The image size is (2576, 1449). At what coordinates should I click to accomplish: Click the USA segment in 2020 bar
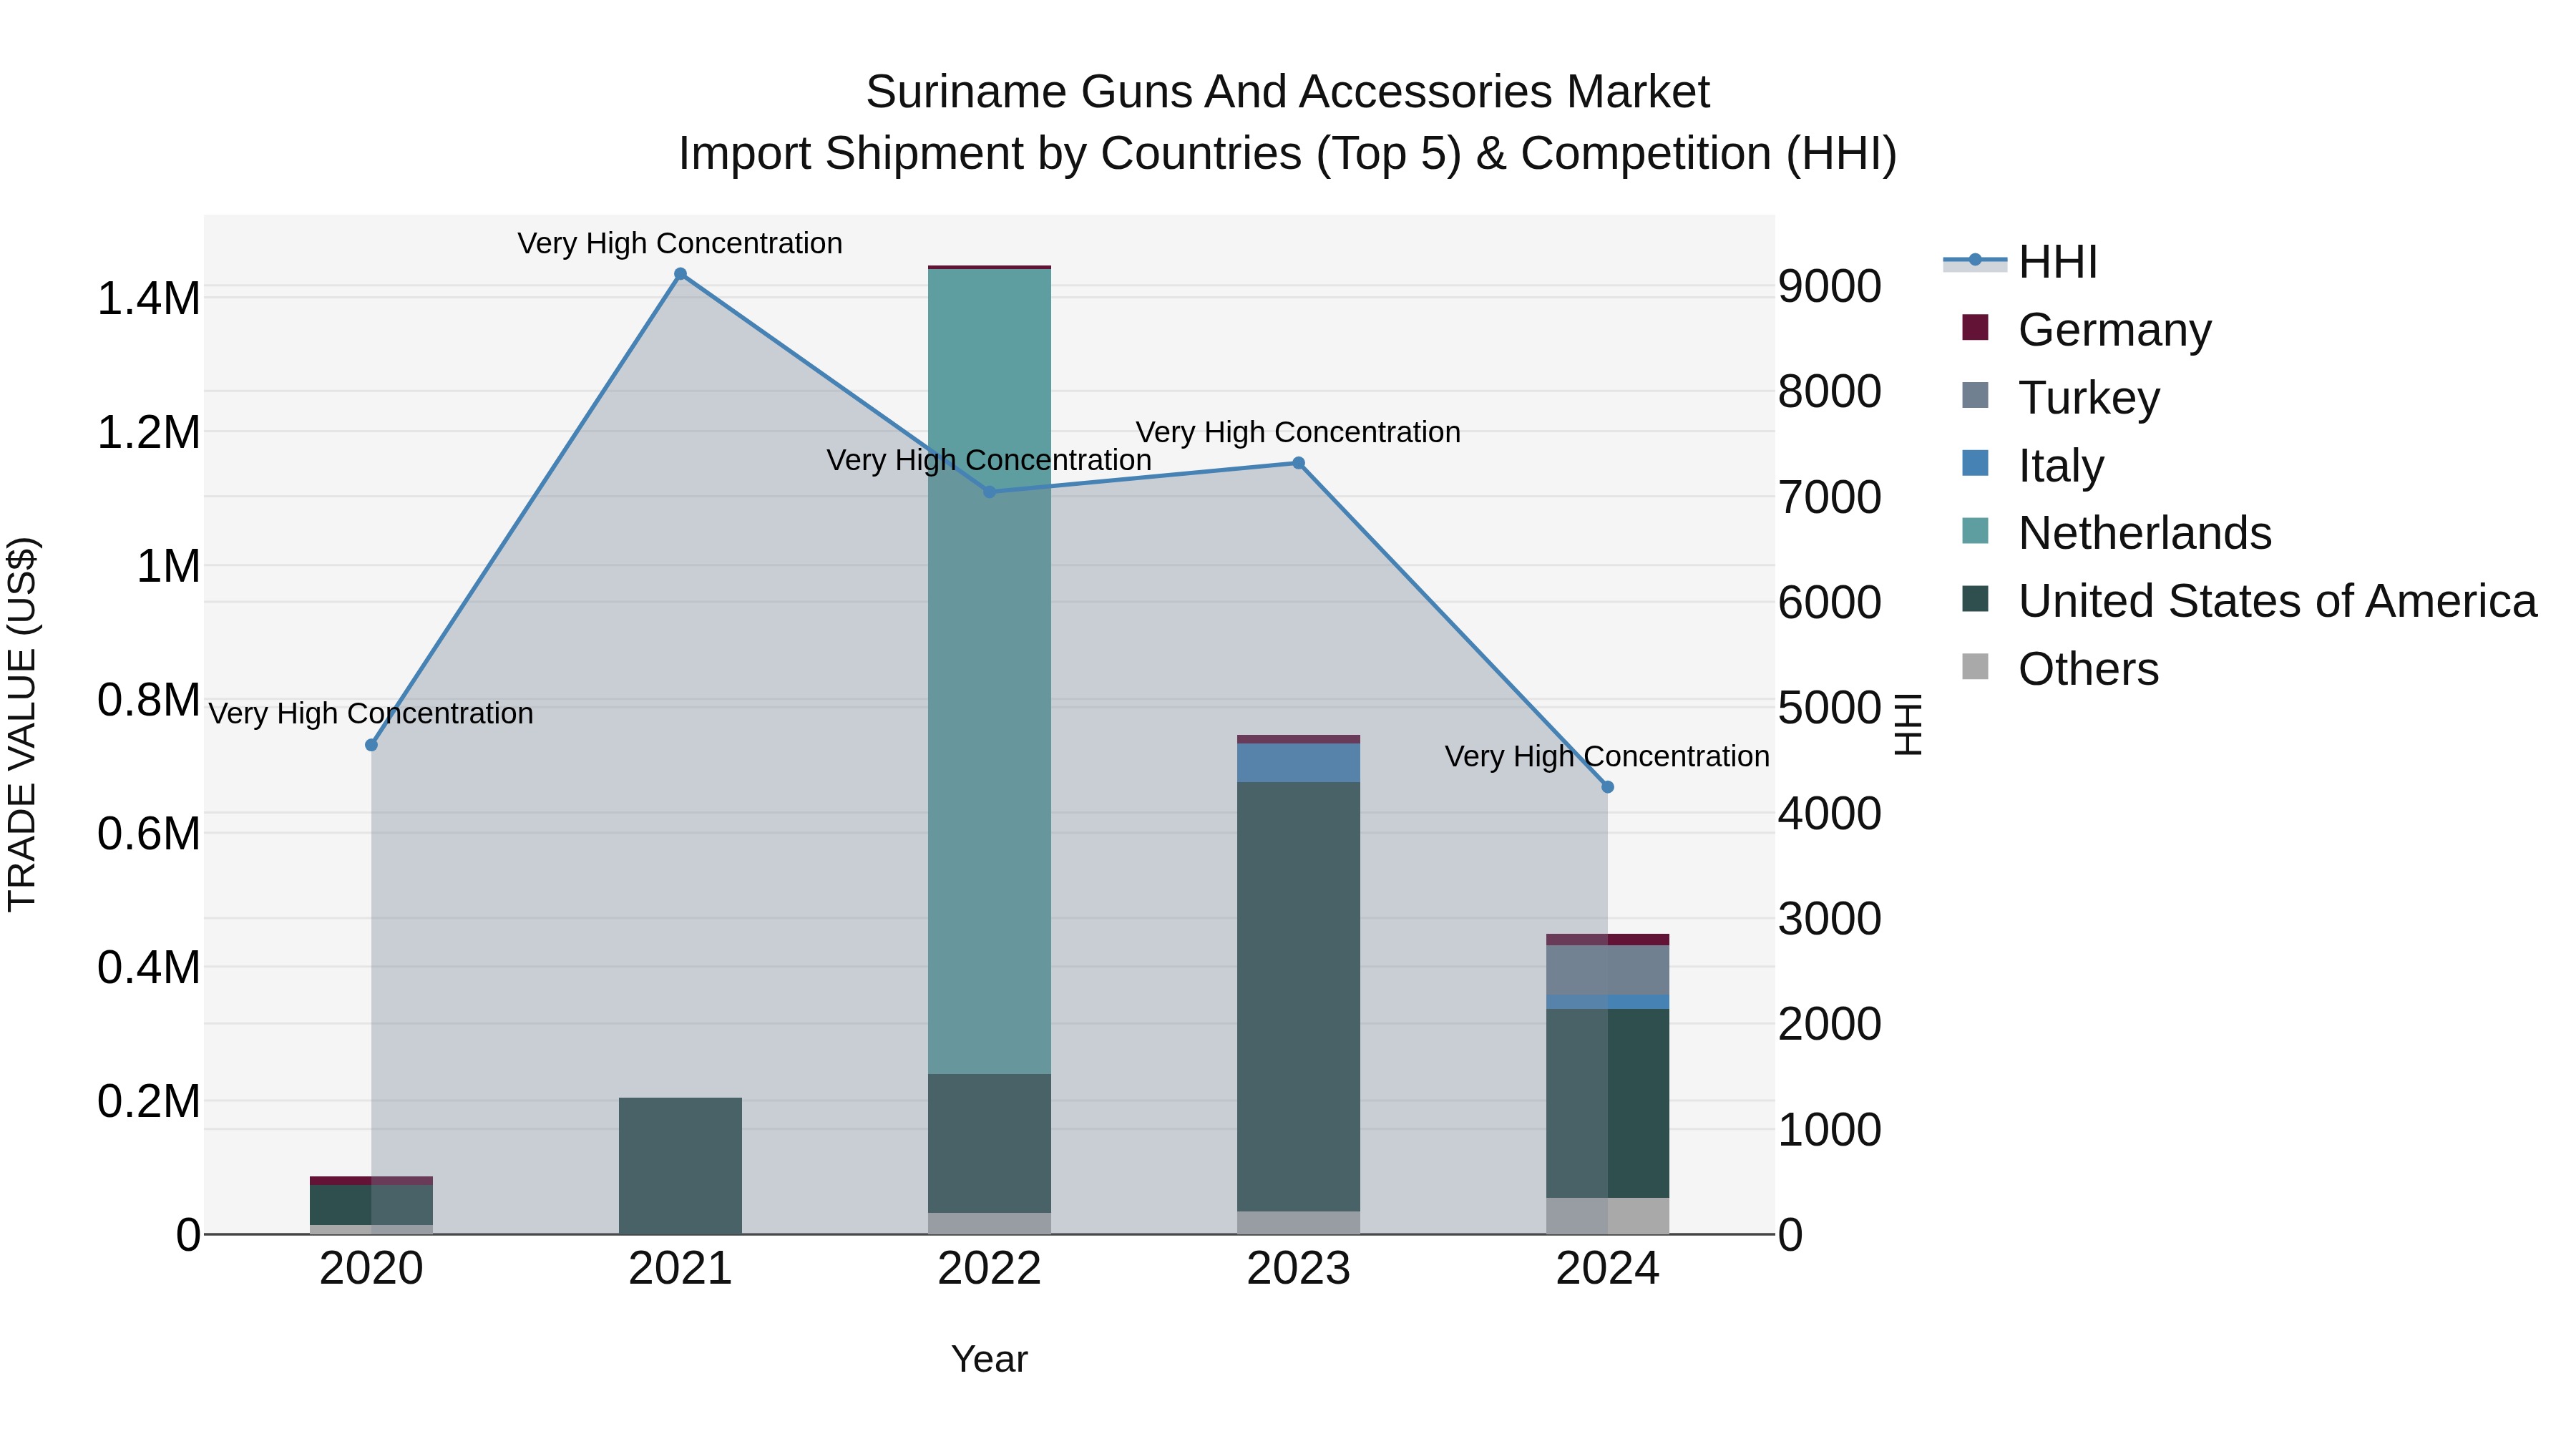click(x=371, y=1205)
